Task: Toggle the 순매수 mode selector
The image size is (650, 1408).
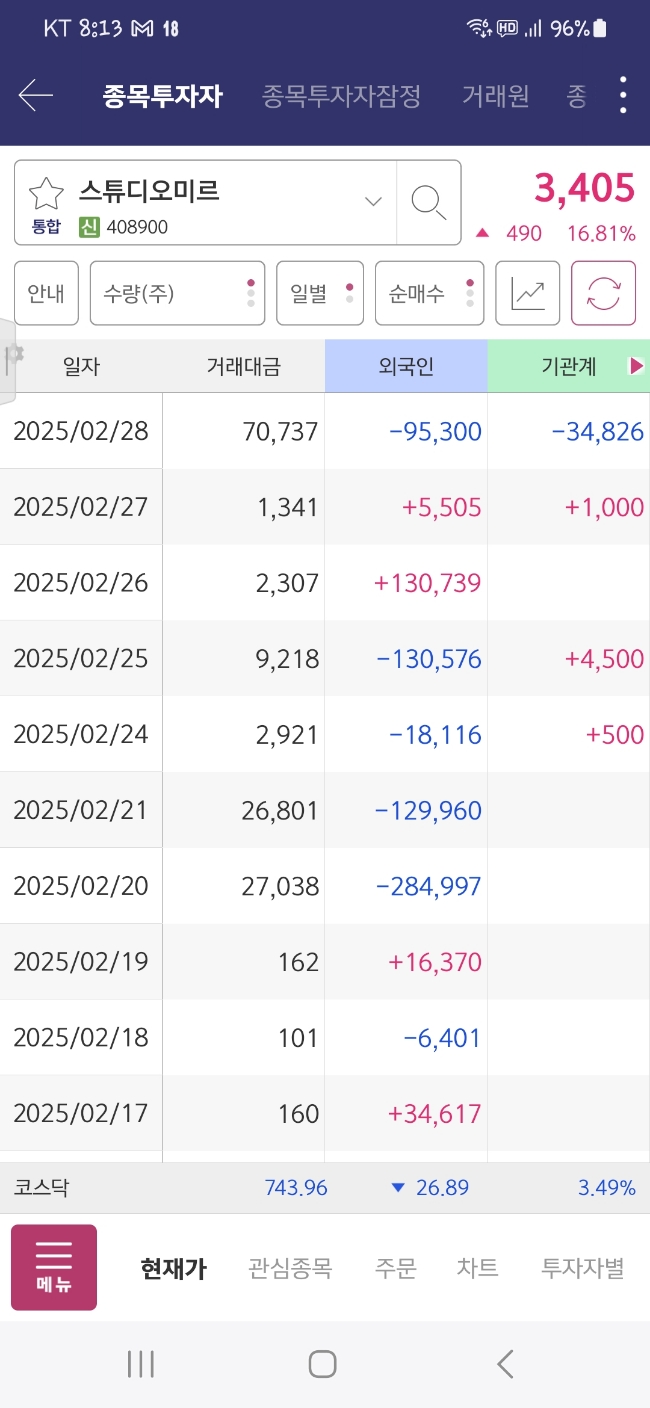Action: pos(429,293)
